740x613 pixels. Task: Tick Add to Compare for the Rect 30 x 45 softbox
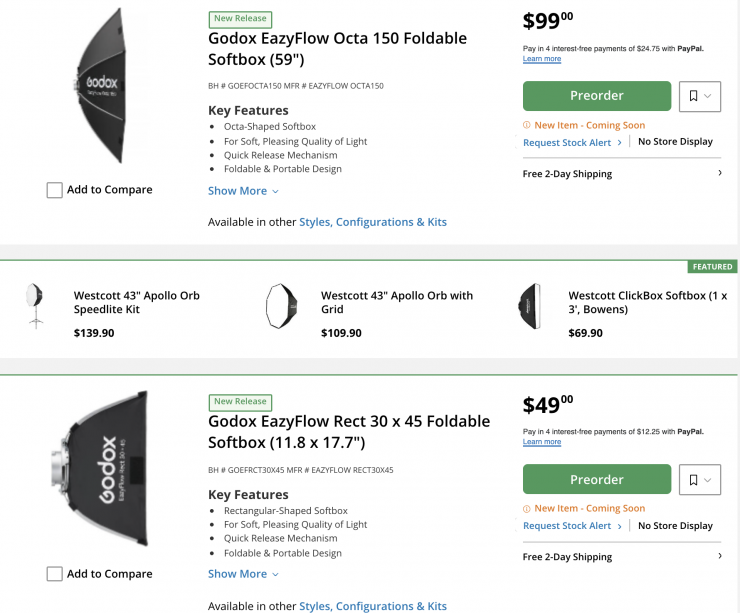[55, 574]
